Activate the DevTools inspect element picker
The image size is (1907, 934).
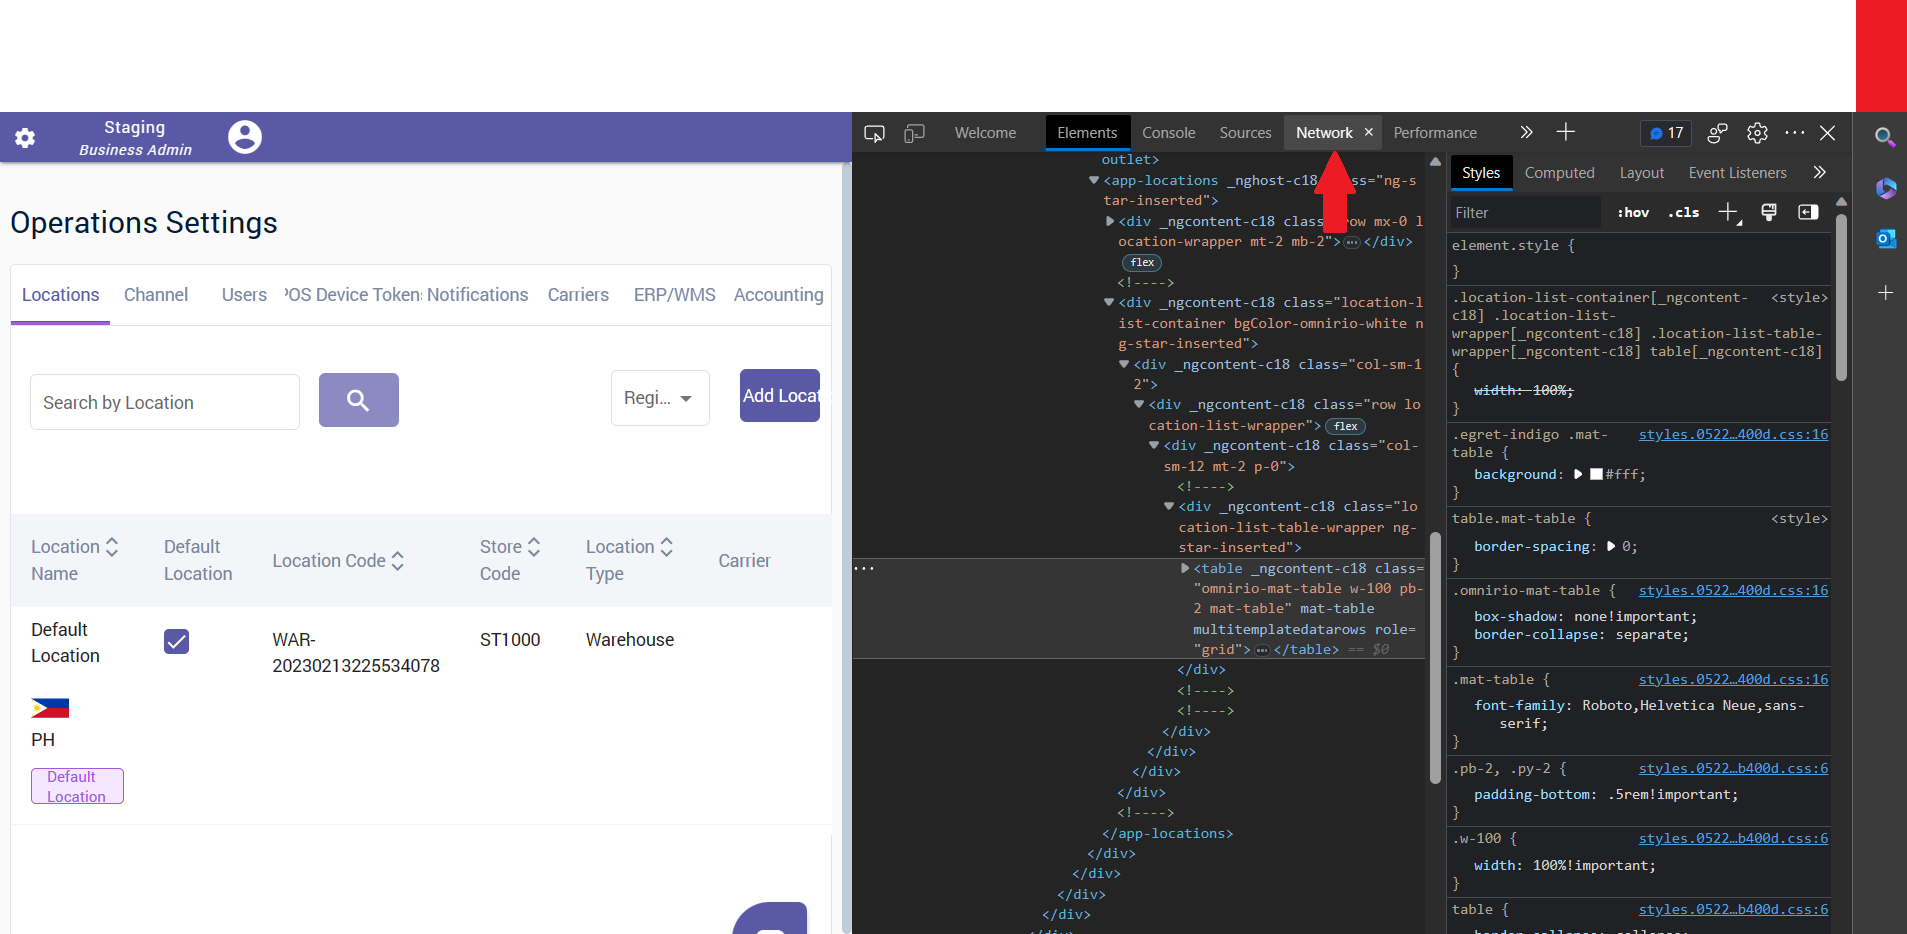tap(874, 133)
